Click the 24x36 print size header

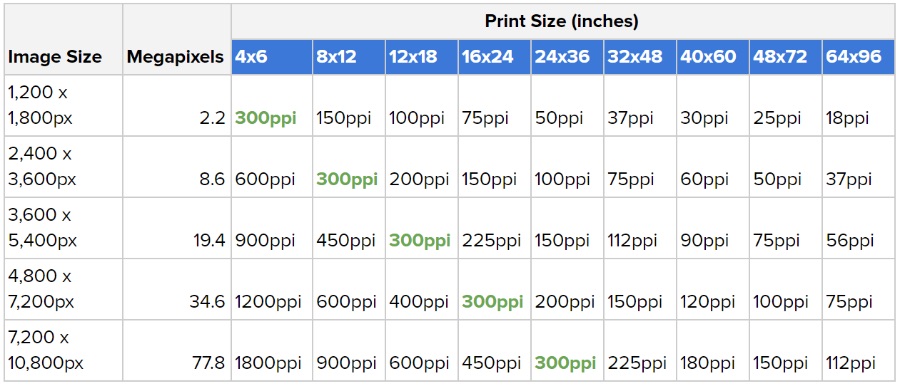pos(568,57)
